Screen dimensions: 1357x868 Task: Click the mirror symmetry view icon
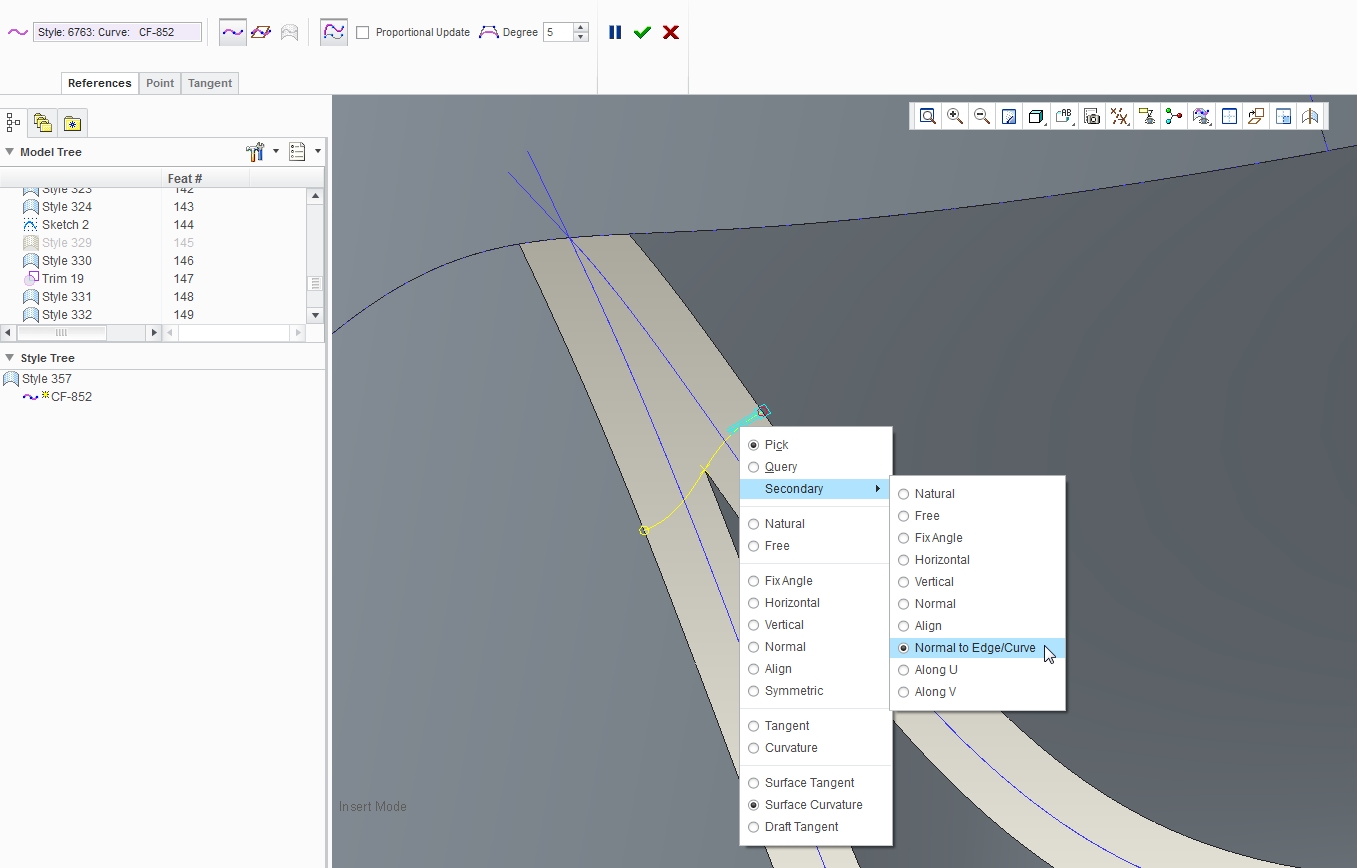coord(1310,116)
